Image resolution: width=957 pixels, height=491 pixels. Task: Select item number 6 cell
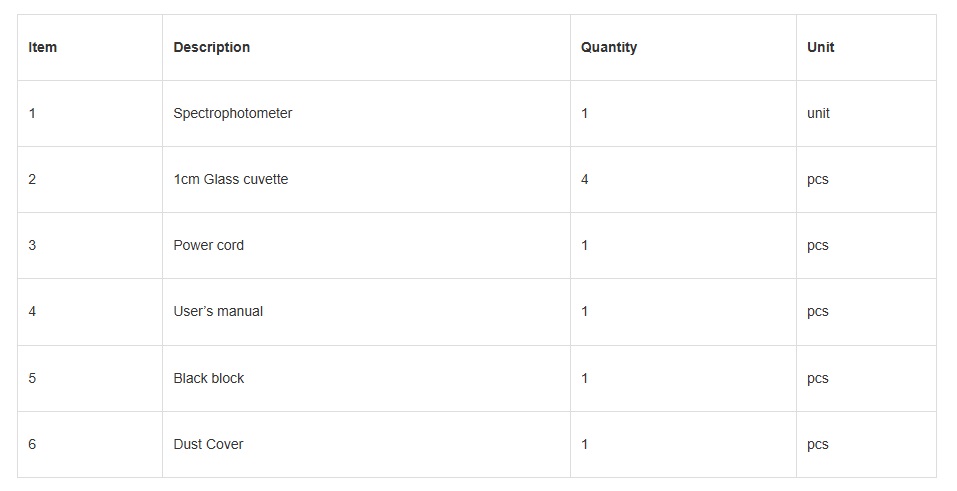click(x=32, y=444)
